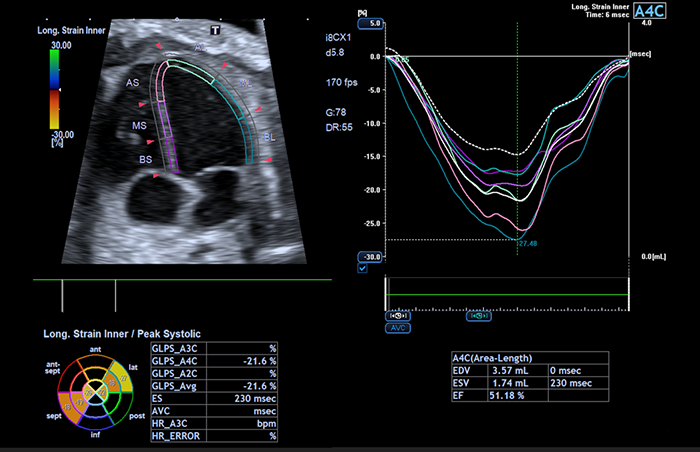Select the ML segment label
700x452 pixels.
coord(246,84)
